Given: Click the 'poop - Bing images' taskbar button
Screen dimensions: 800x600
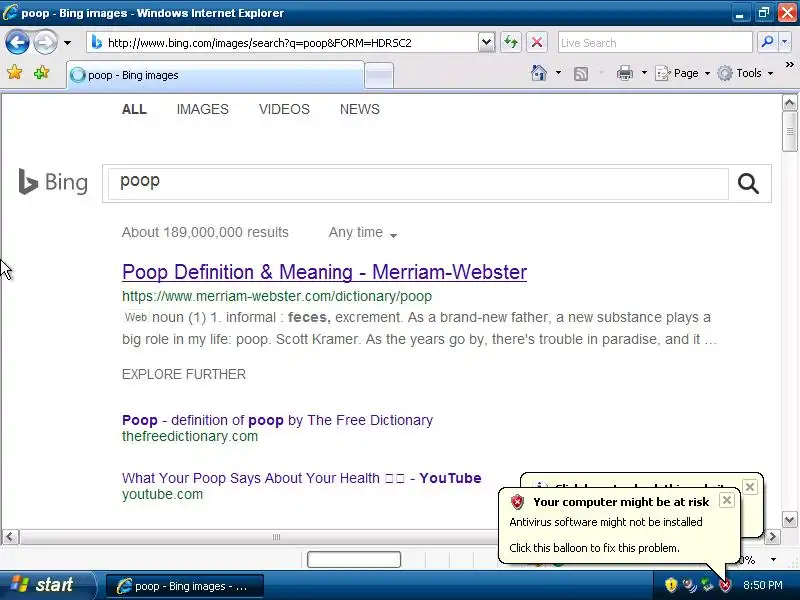Looking at the screenshot, I should click(185, 586).
